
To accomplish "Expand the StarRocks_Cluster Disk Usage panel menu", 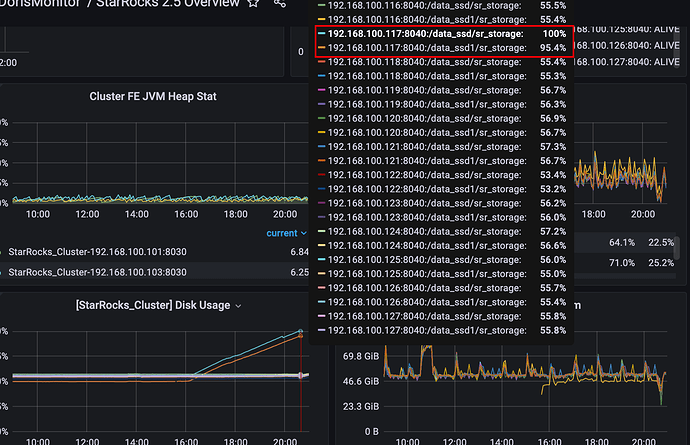I will point(238,306).
